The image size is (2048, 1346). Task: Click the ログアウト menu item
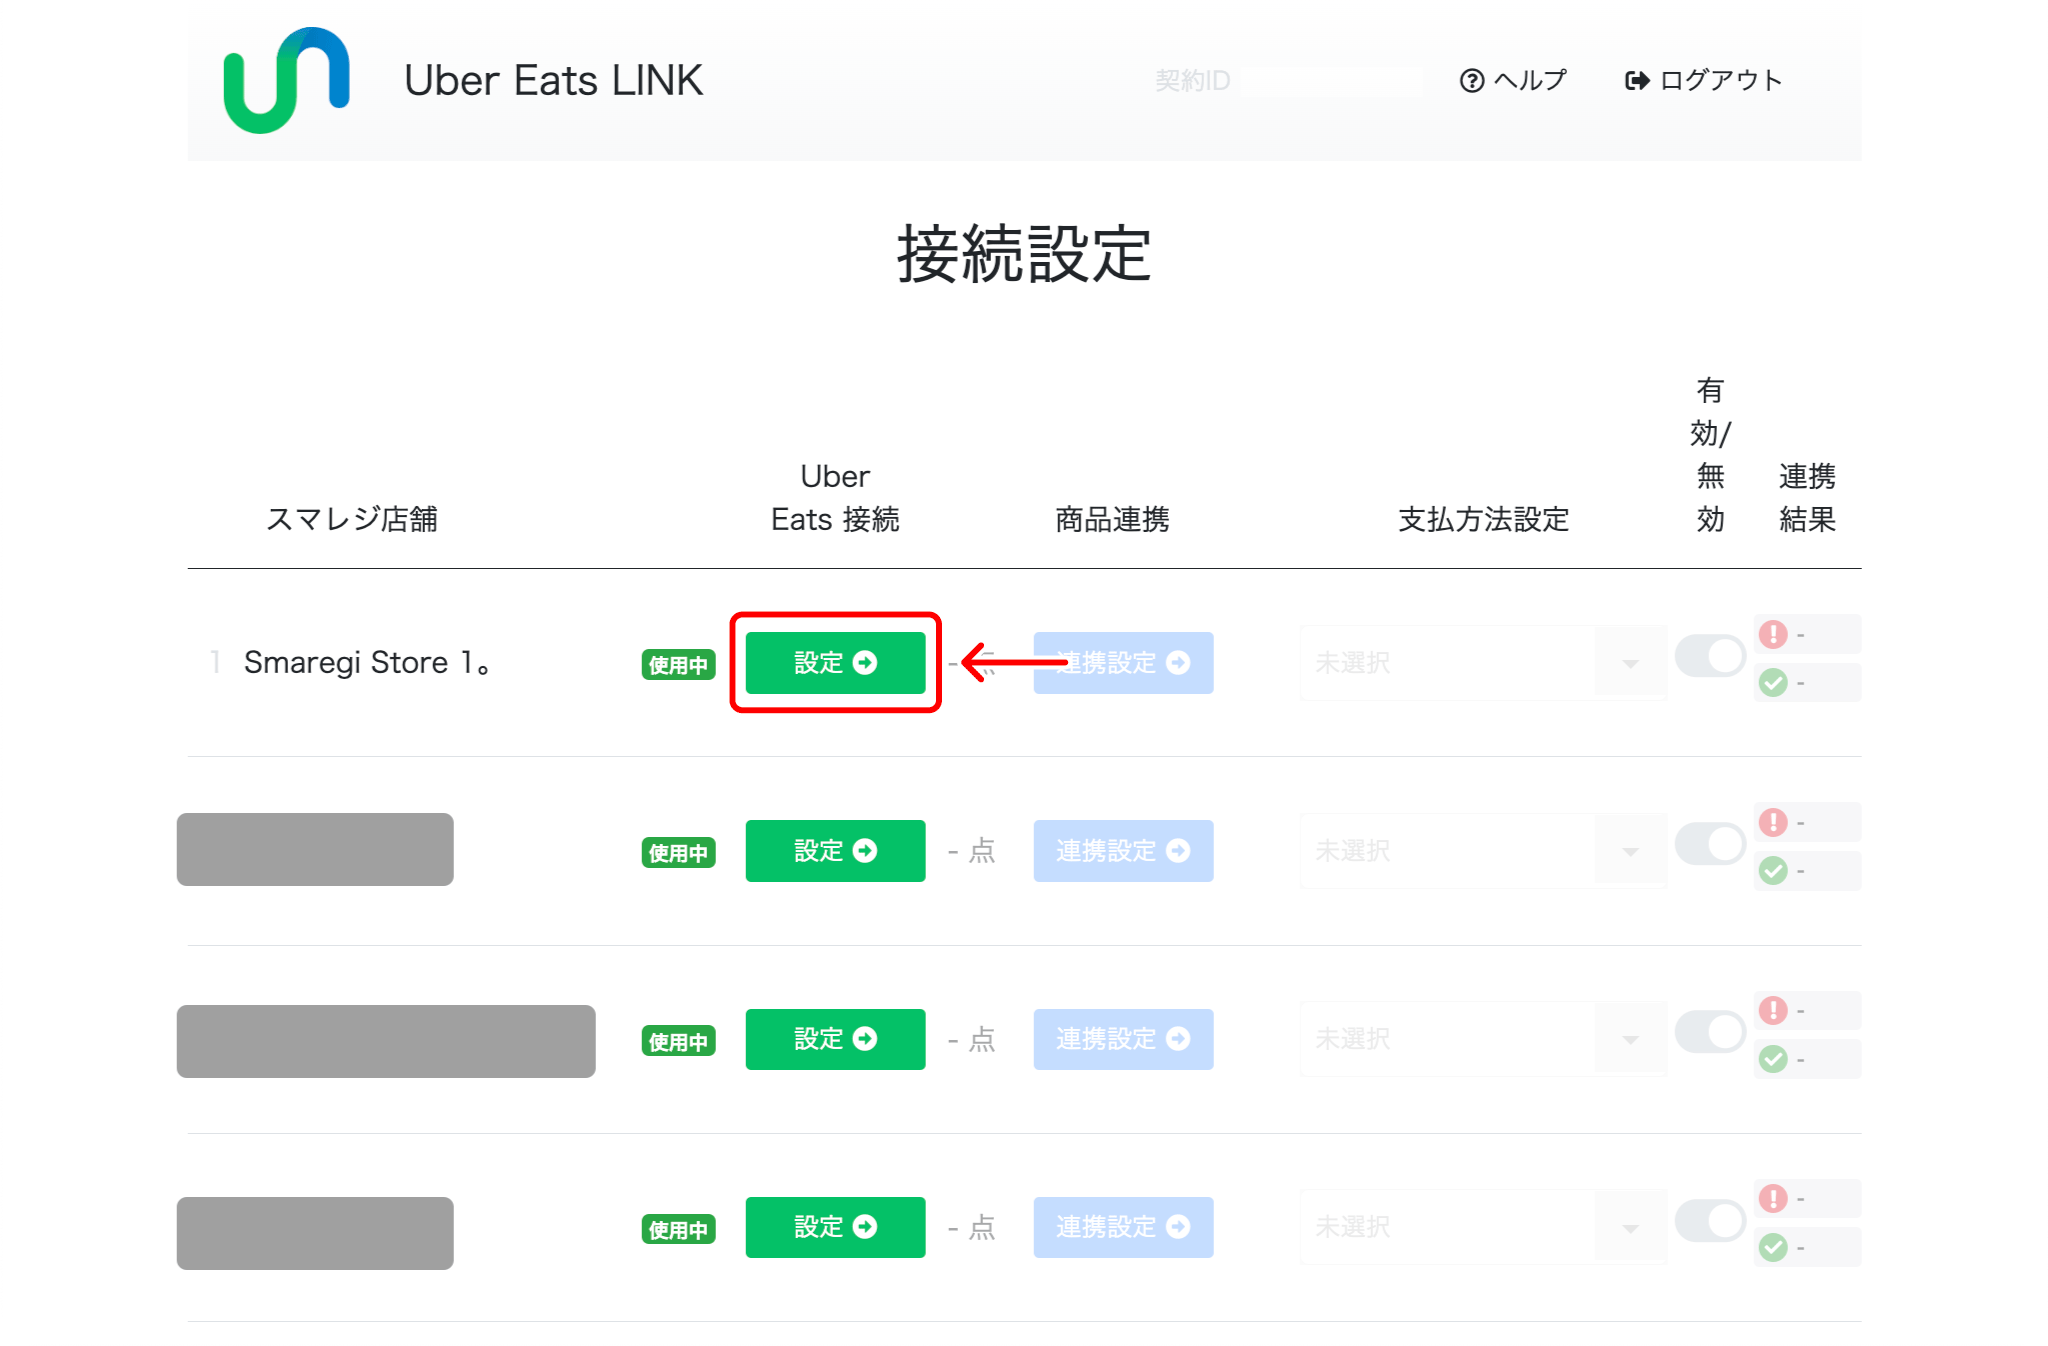pos(1720,81)
